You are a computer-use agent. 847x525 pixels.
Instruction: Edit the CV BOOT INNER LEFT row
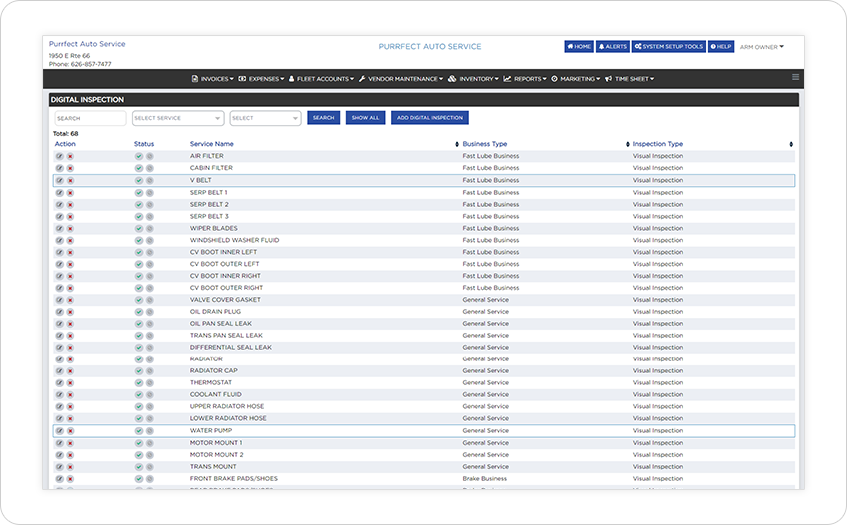click(59, 252)
